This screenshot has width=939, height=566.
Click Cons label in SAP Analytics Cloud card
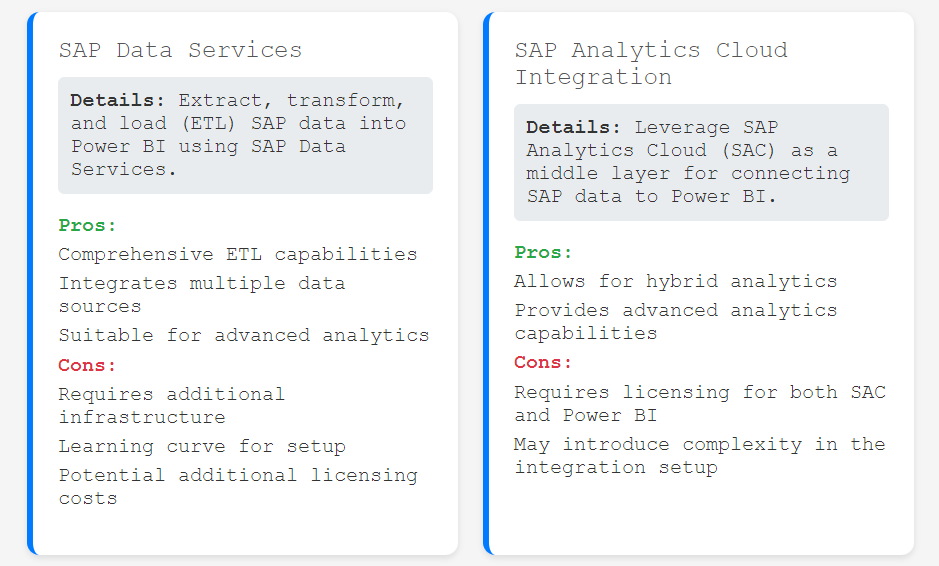pos(544,362)
